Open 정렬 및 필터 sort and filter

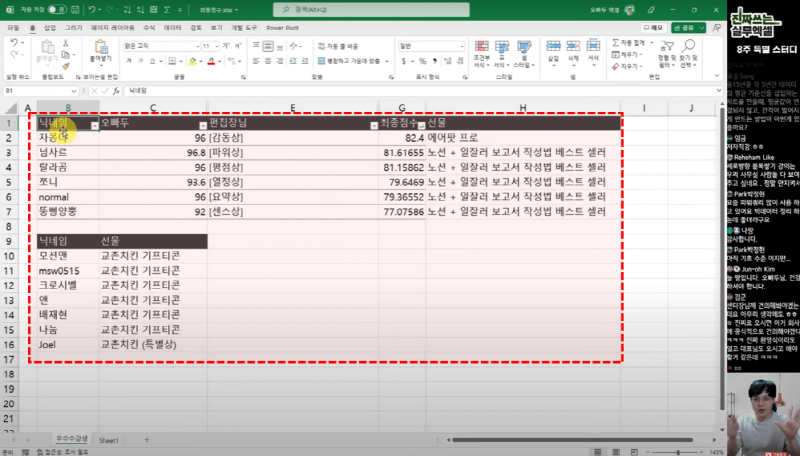(667, 54)
